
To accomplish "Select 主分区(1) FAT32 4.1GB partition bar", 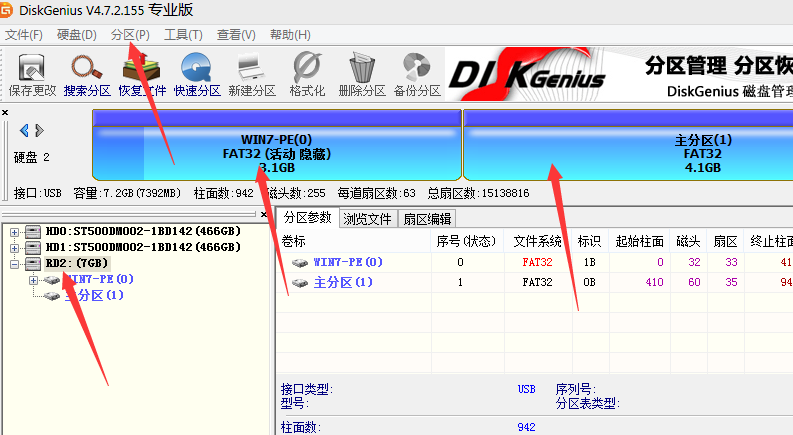I will (628, 145).
